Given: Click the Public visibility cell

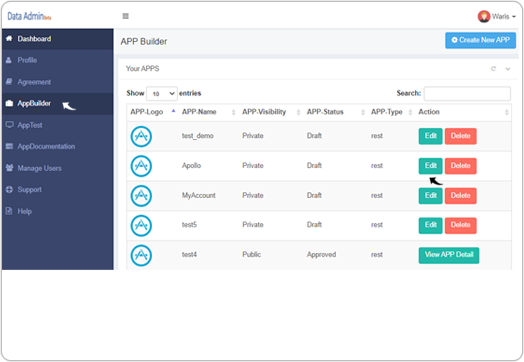Looking at the screenshot, I should (252, 255).
